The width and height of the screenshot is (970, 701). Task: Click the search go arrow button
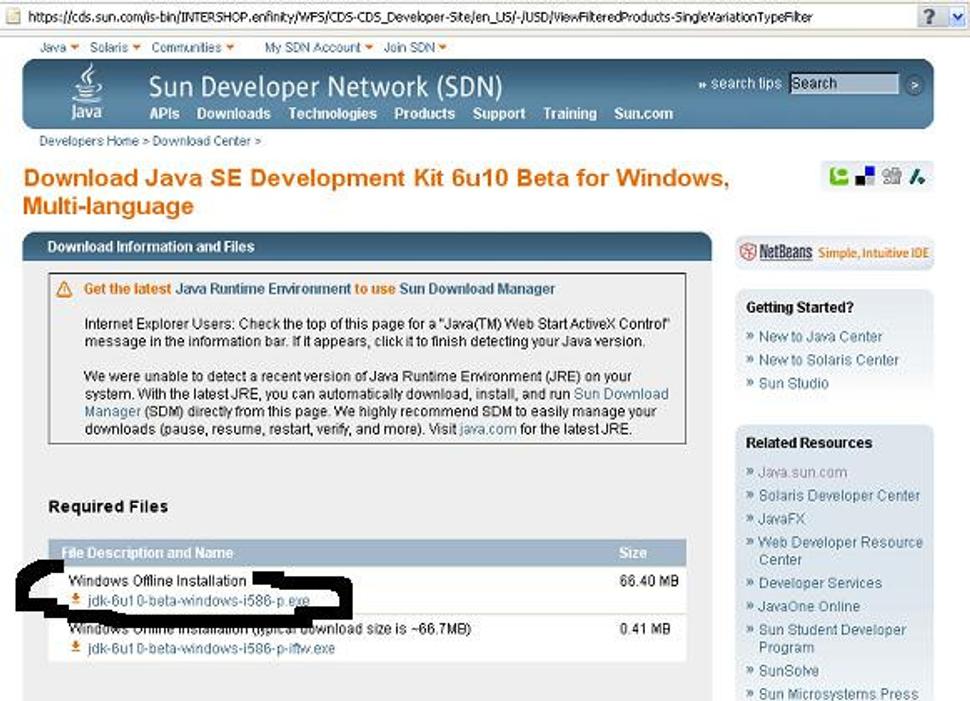[914, 85]
